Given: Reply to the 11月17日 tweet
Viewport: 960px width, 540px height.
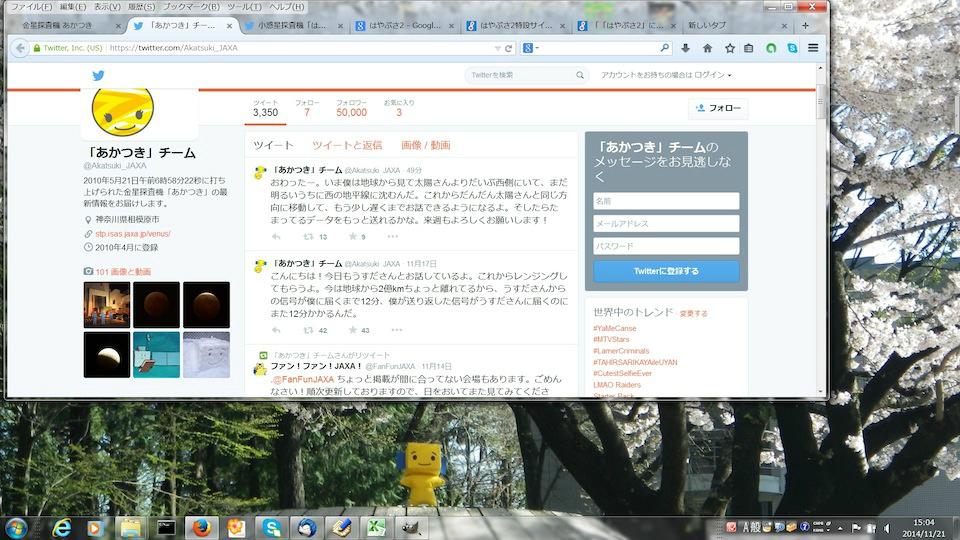Looking at the screenshot, I should (x=276, y=330).
